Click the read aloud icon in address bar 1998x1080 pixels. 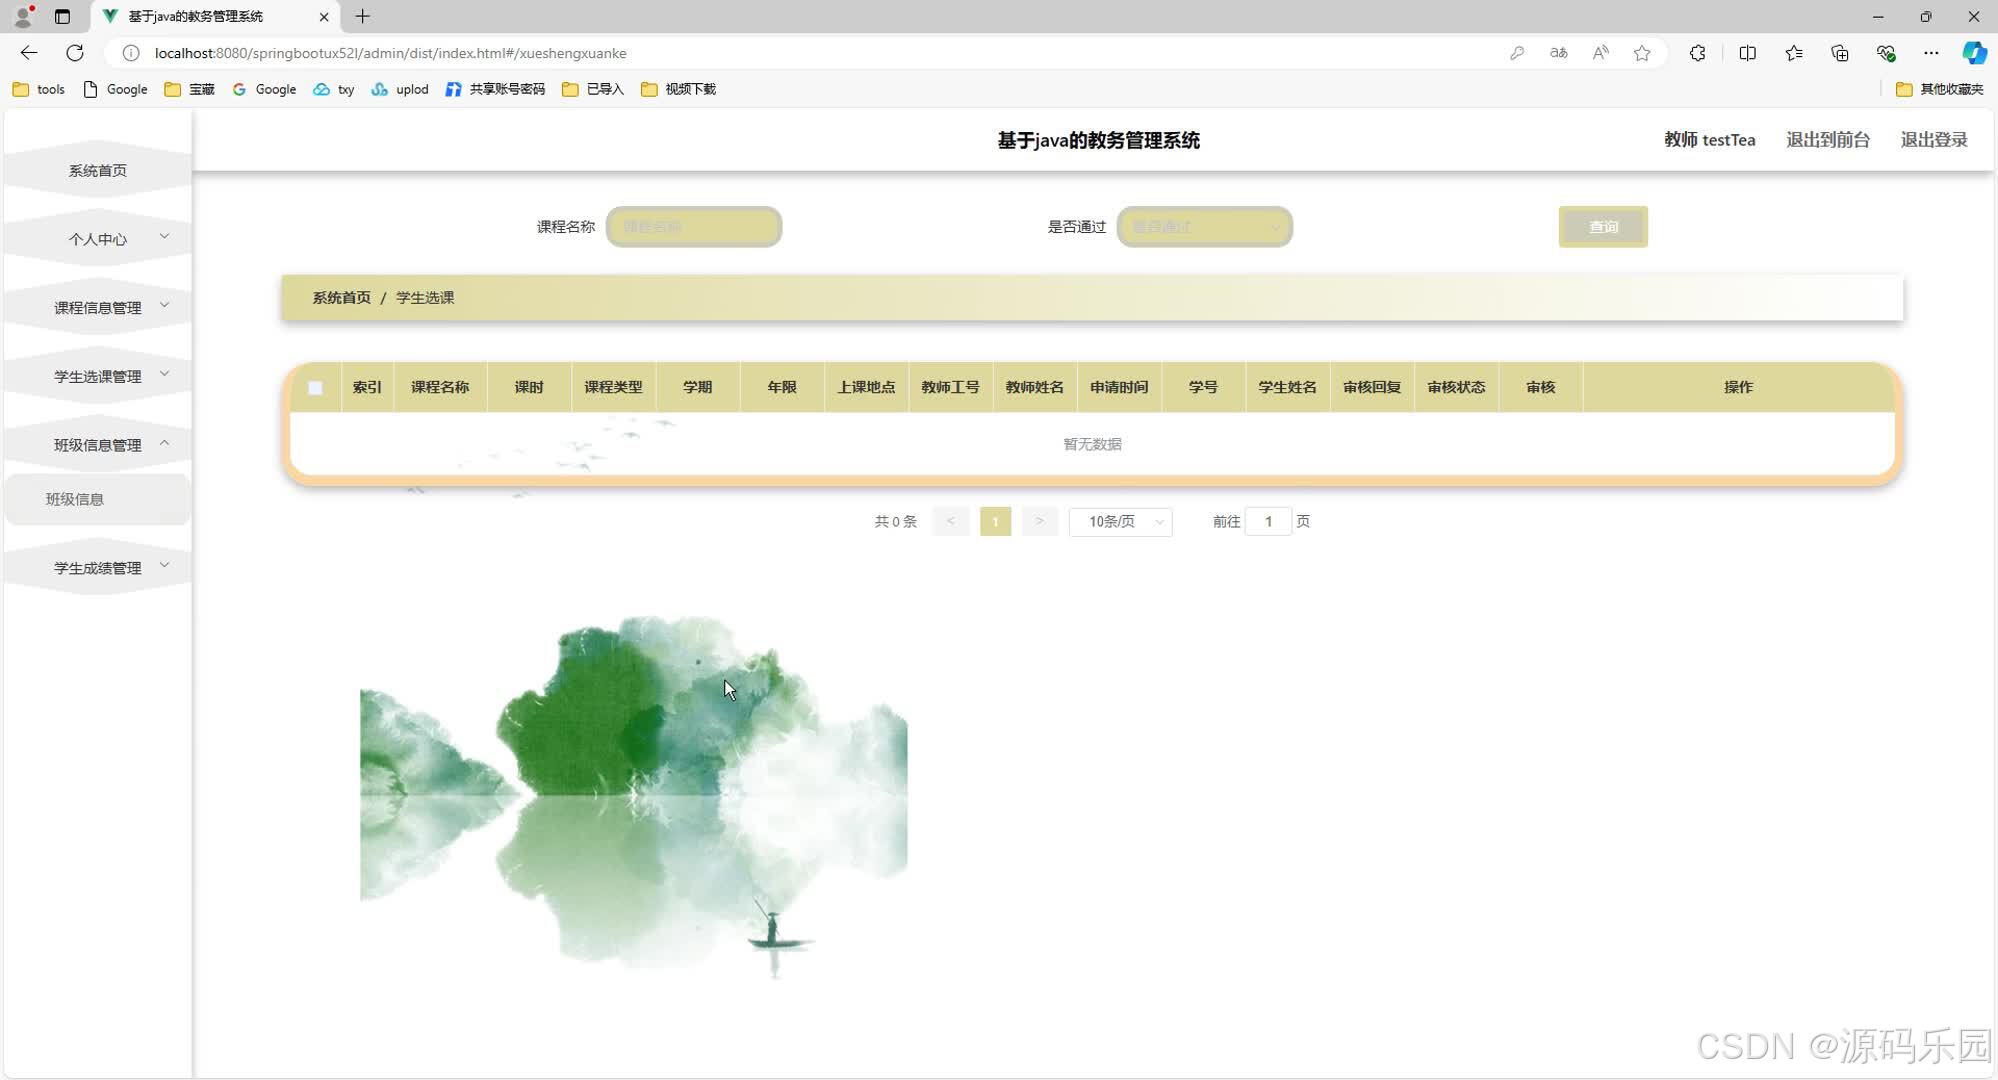(x=1600, y=53)
